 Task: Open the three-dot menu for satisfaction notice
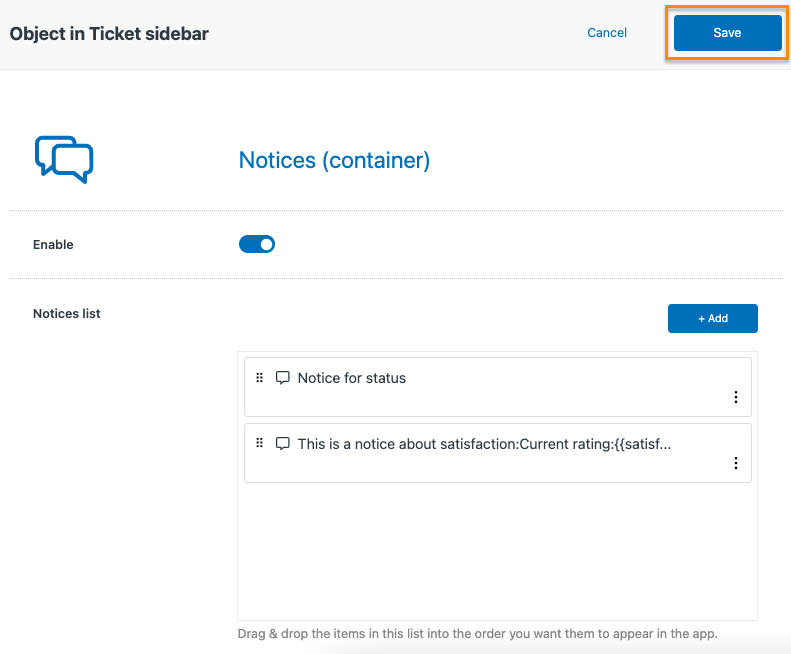pos(736,463)
